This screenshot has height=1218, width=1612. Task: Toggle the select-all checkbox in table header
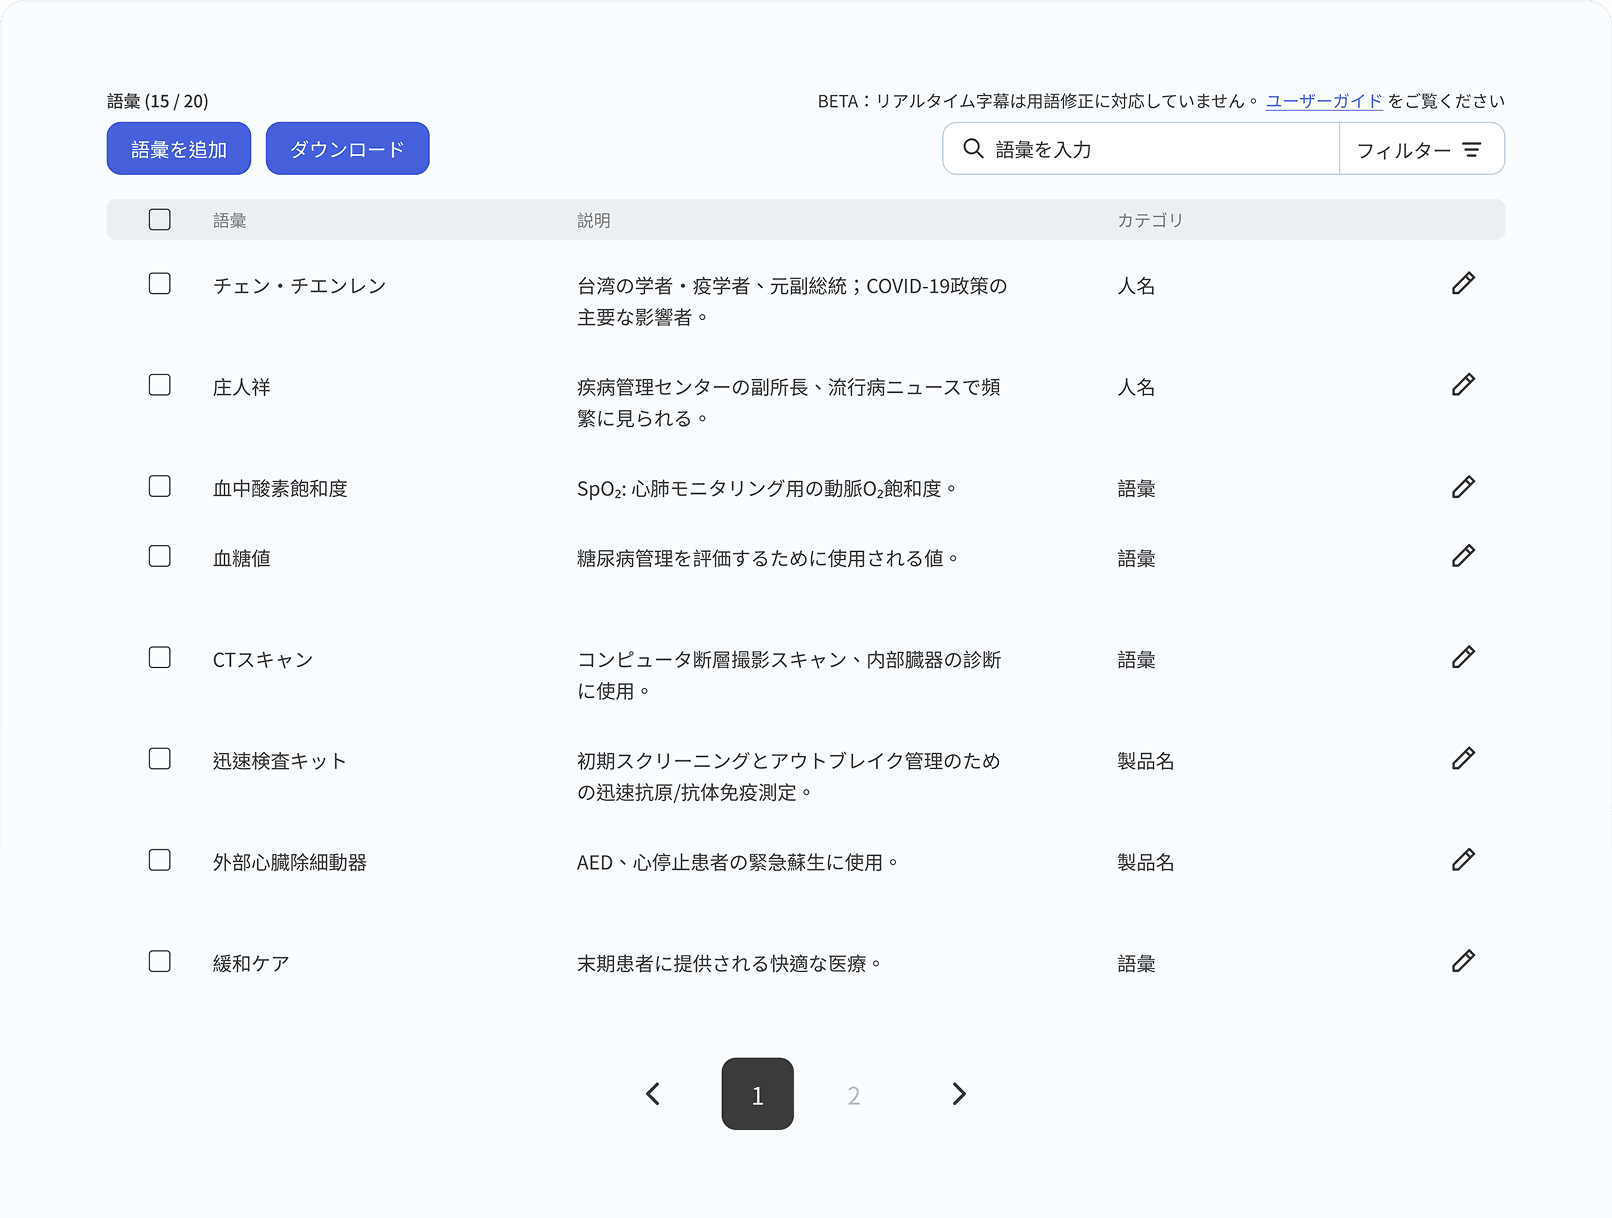pos(160,220)
